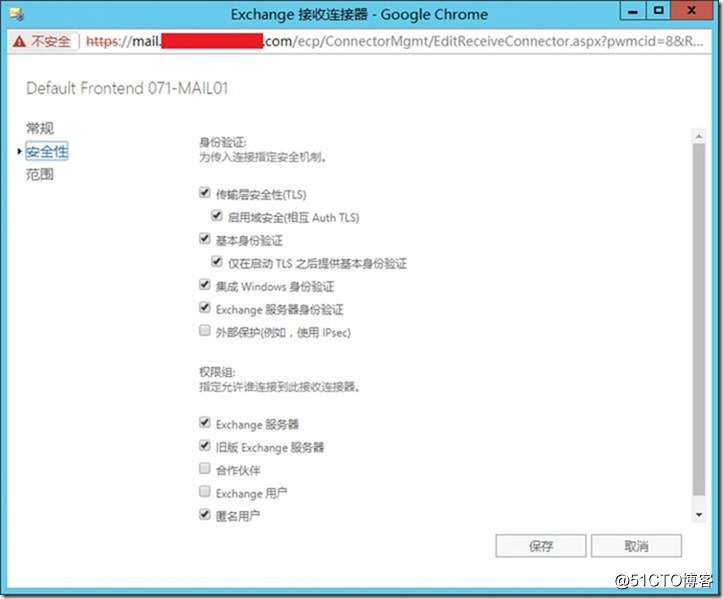
Task: Uncheck 基本身份验证 checkbox
Action: 205,239
